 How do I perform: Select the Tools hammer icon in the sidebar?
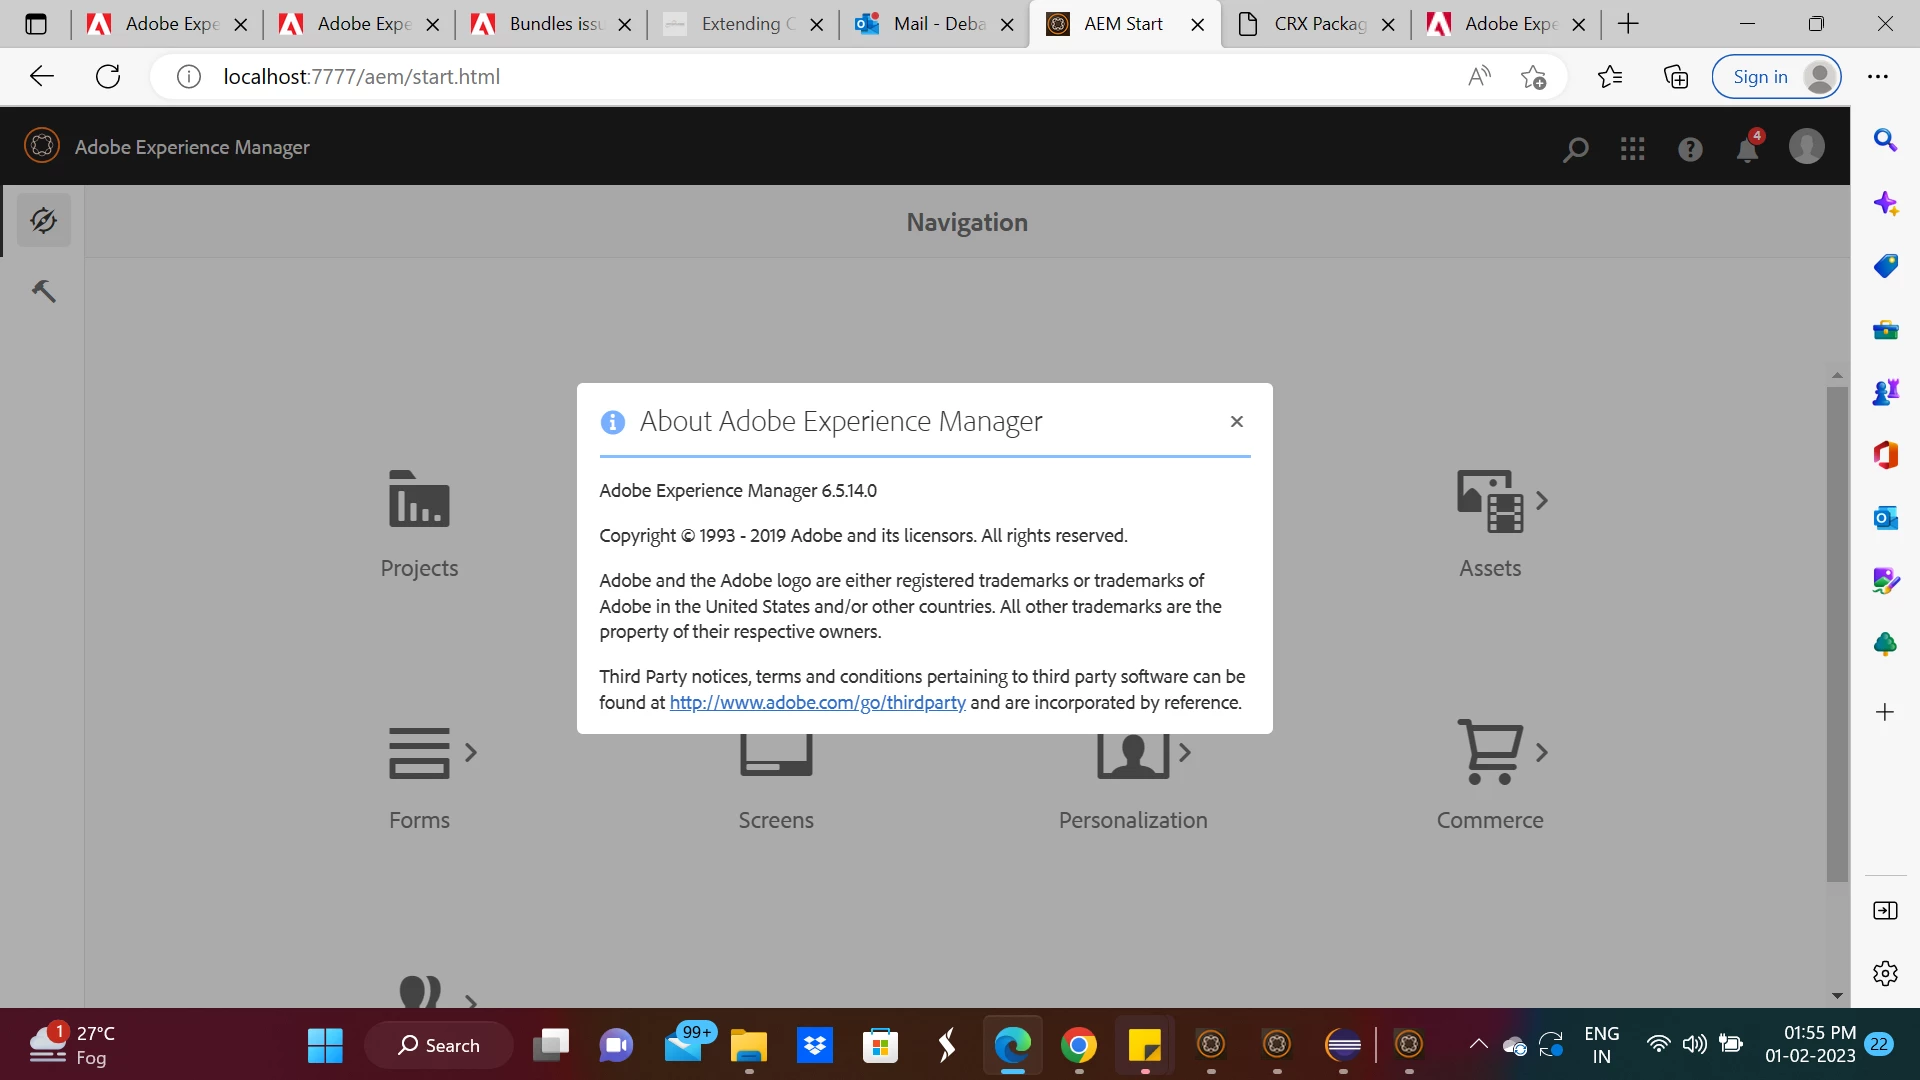click(43, 291)
